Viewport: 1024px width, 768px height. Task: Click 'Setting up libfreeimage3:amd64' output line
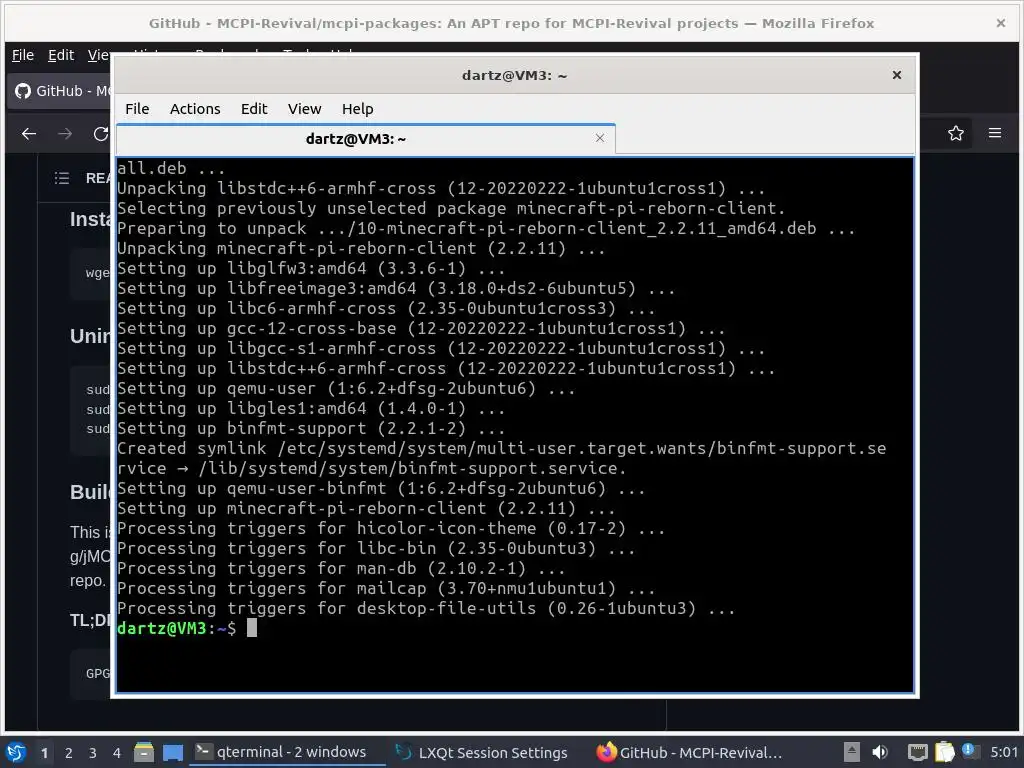[x=396, y=289]
